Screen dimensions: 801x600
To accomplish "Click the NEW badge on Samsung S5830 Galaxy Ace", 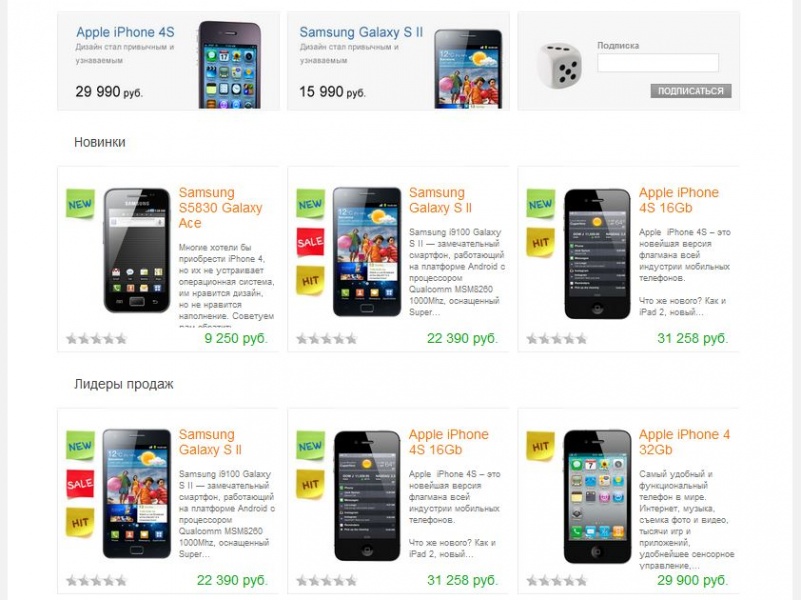I will (80, 203).
